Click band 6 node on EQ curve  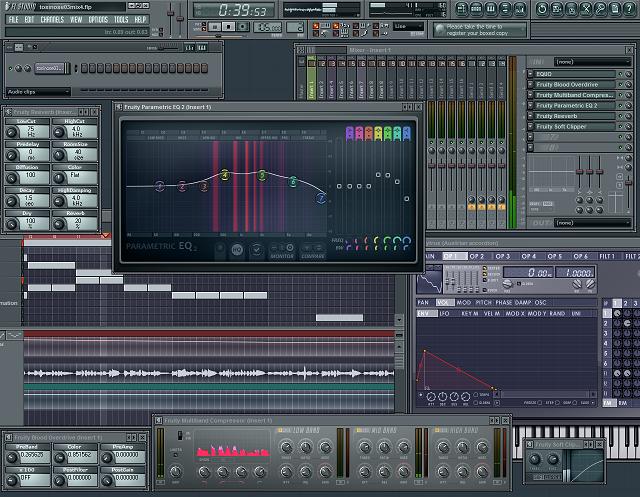293,181
